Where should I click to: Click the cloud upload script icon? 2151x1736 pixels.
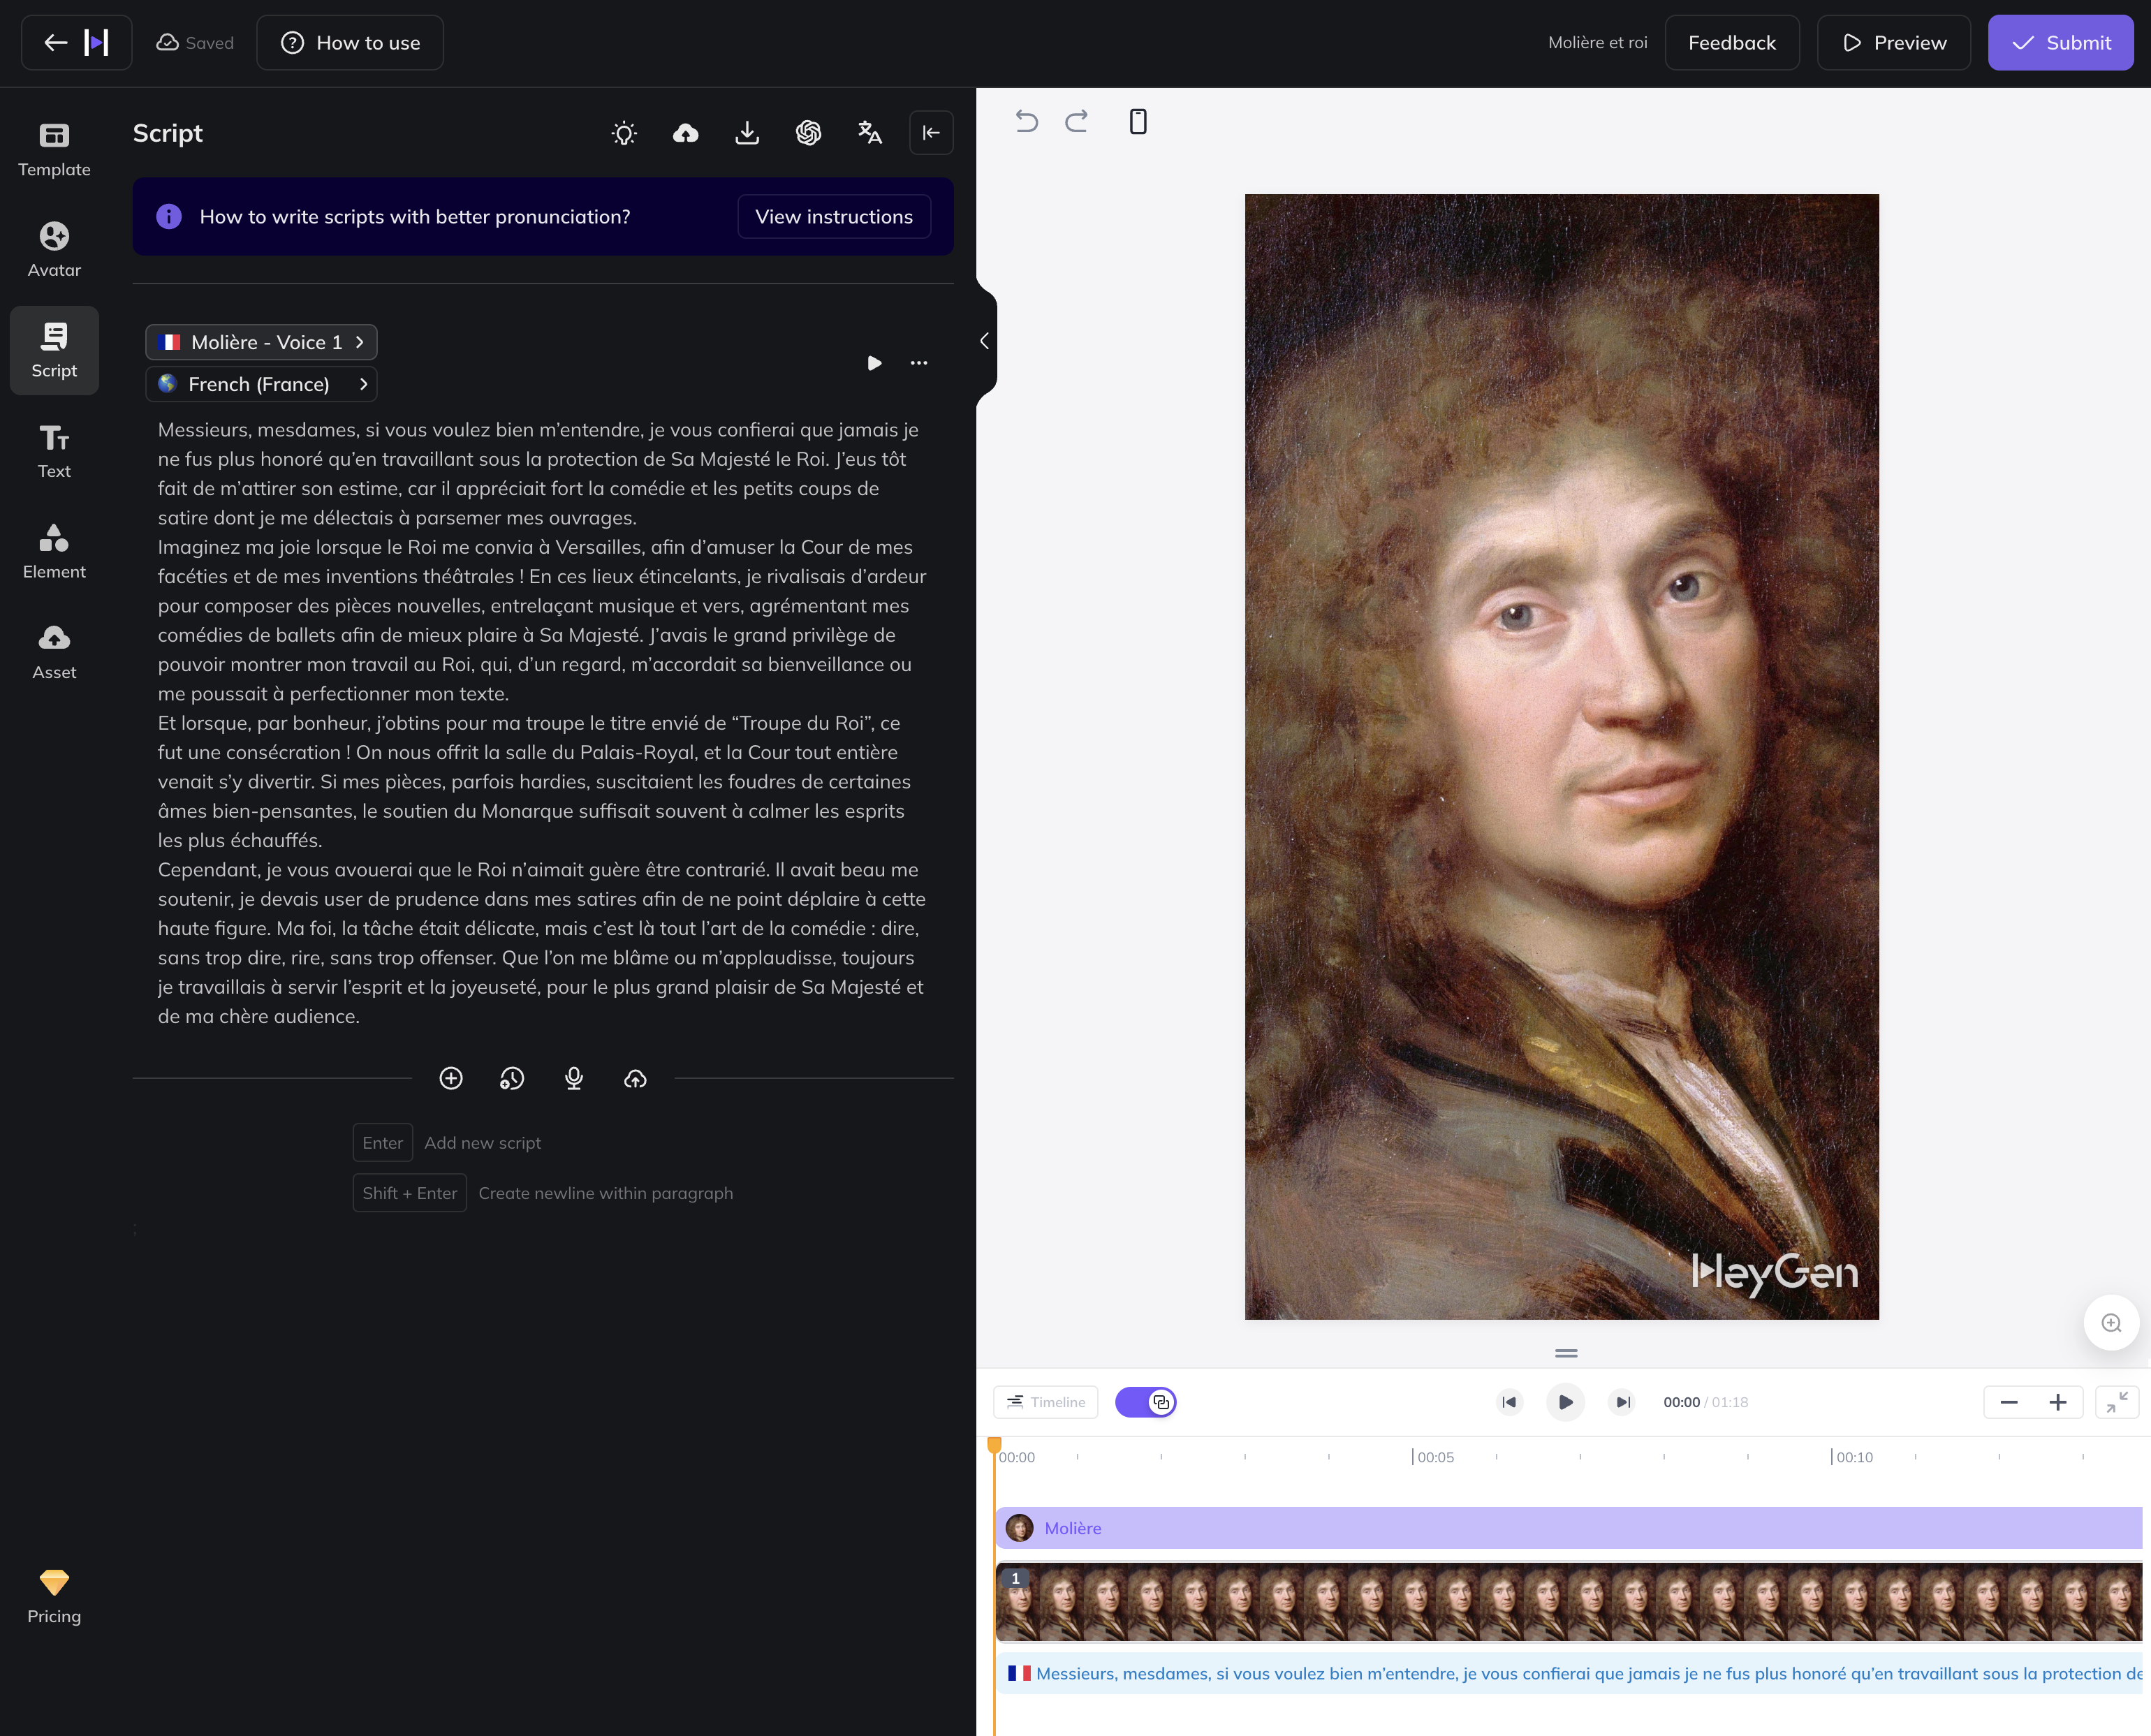pos(686,133)
